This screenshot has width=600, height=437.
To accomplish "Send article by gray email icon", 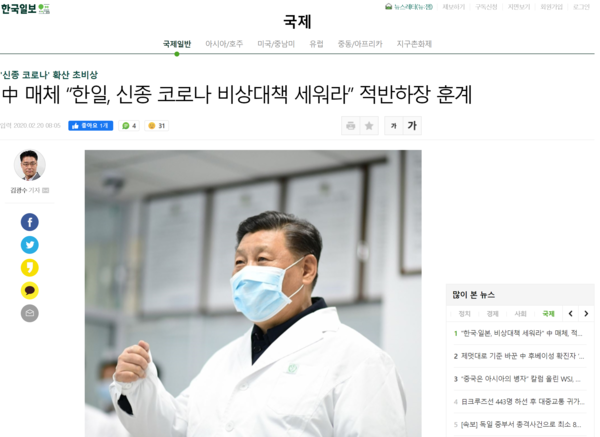I will pos(29,313).
